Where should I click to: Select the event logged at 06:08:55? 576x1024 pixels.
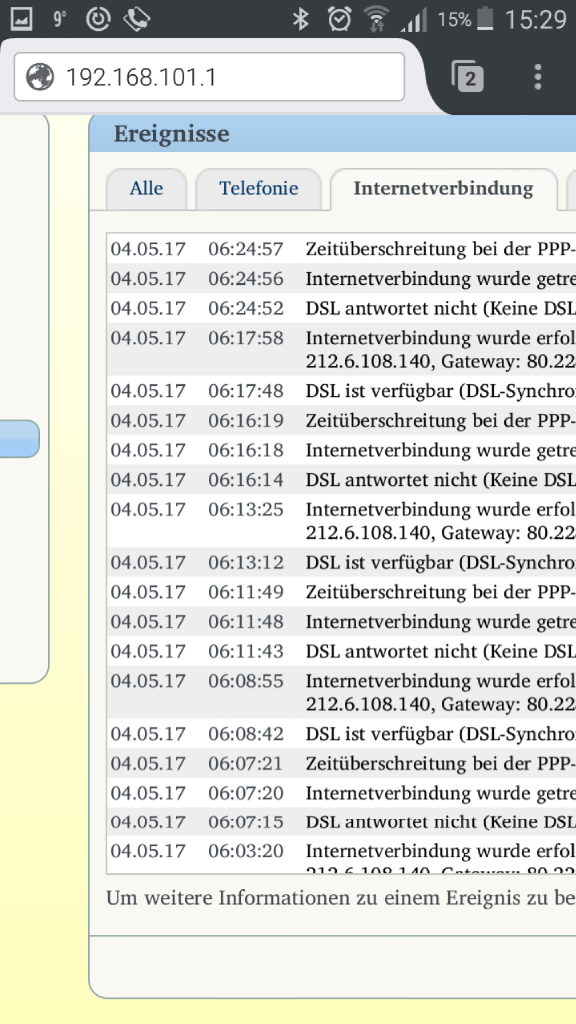point(342,693)
